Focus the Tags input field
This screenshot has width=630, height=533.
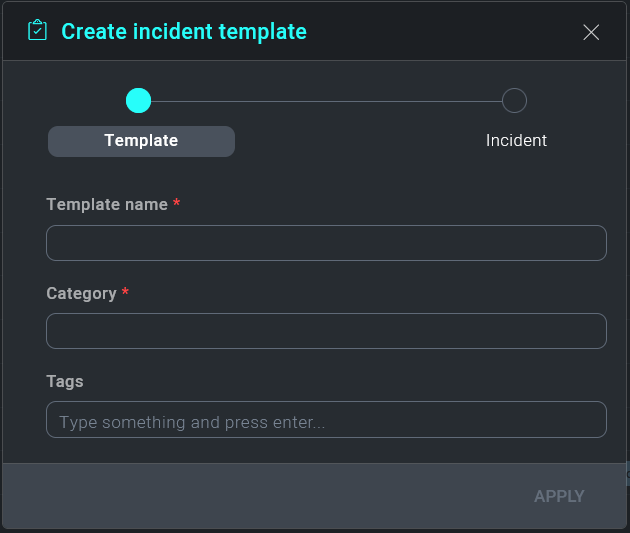coord(326,419)
